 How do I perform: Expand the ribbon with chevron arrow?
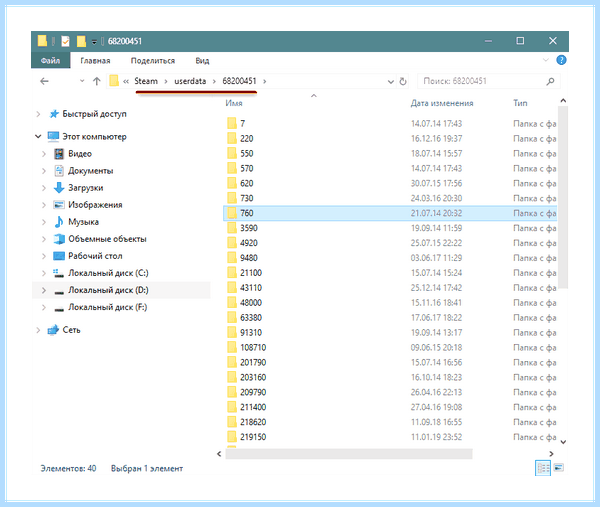[x=546, y=60]
